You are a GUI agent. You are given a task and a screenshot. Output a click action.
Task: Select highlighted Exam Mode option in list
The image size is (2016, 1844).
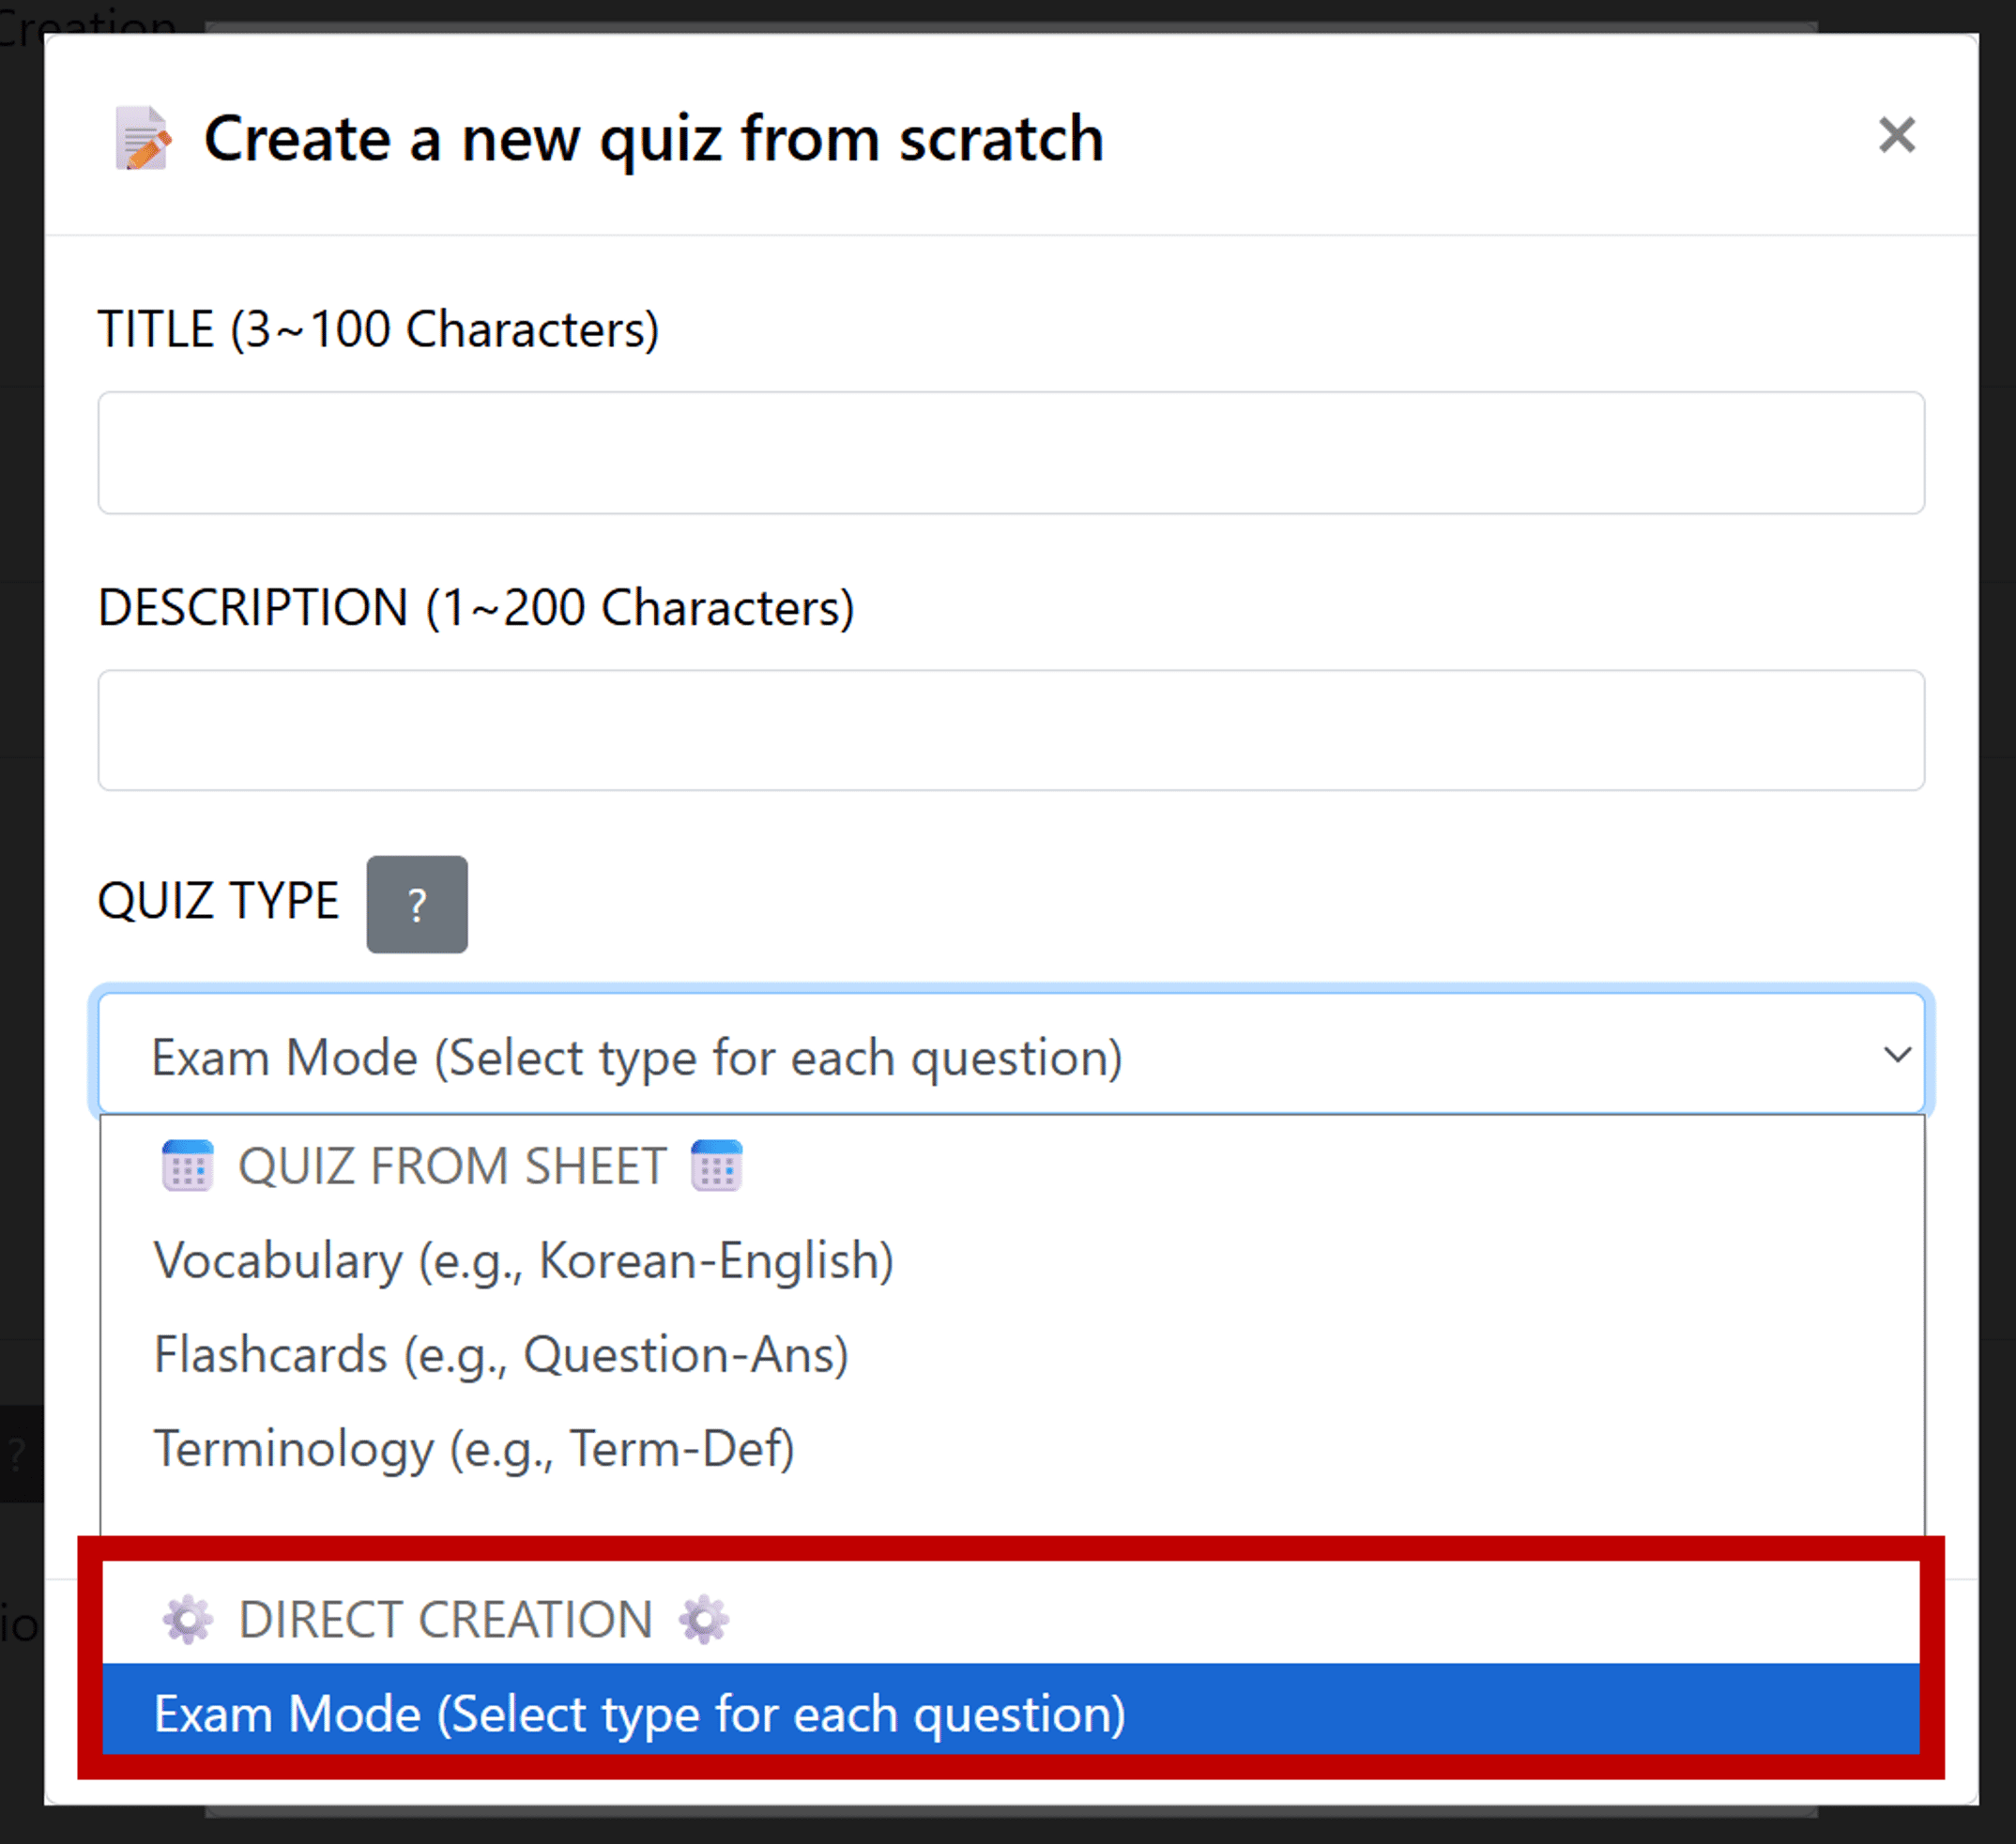640,1714
